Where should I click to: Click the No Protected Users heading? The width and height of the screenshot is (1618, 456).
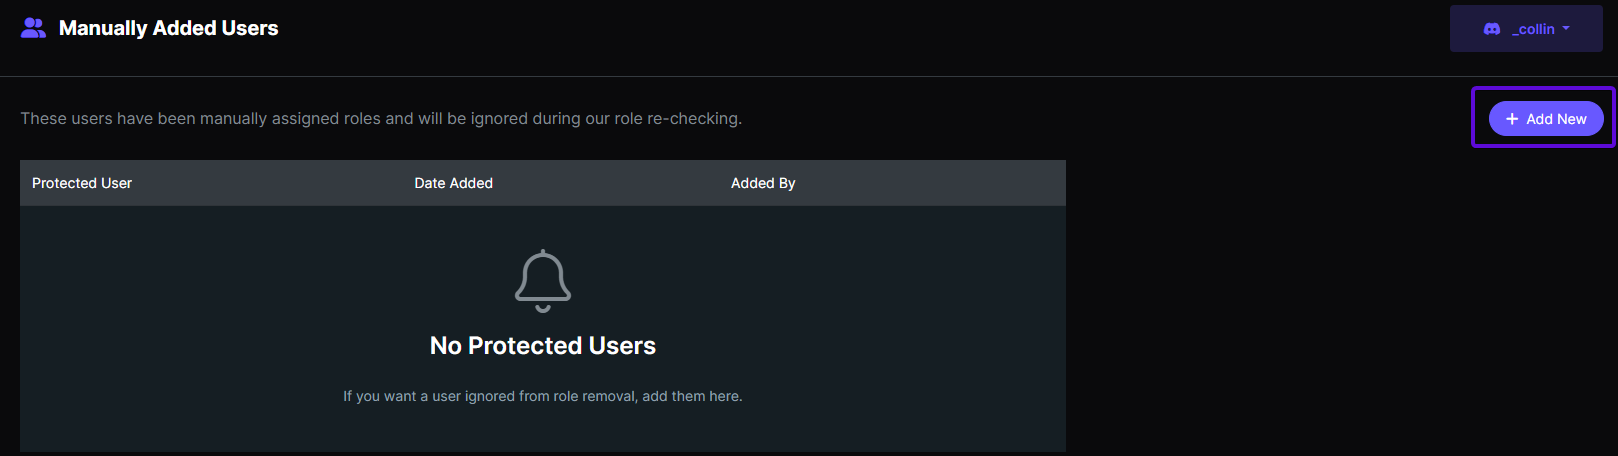pyautogui.click(x=543, y=345)
